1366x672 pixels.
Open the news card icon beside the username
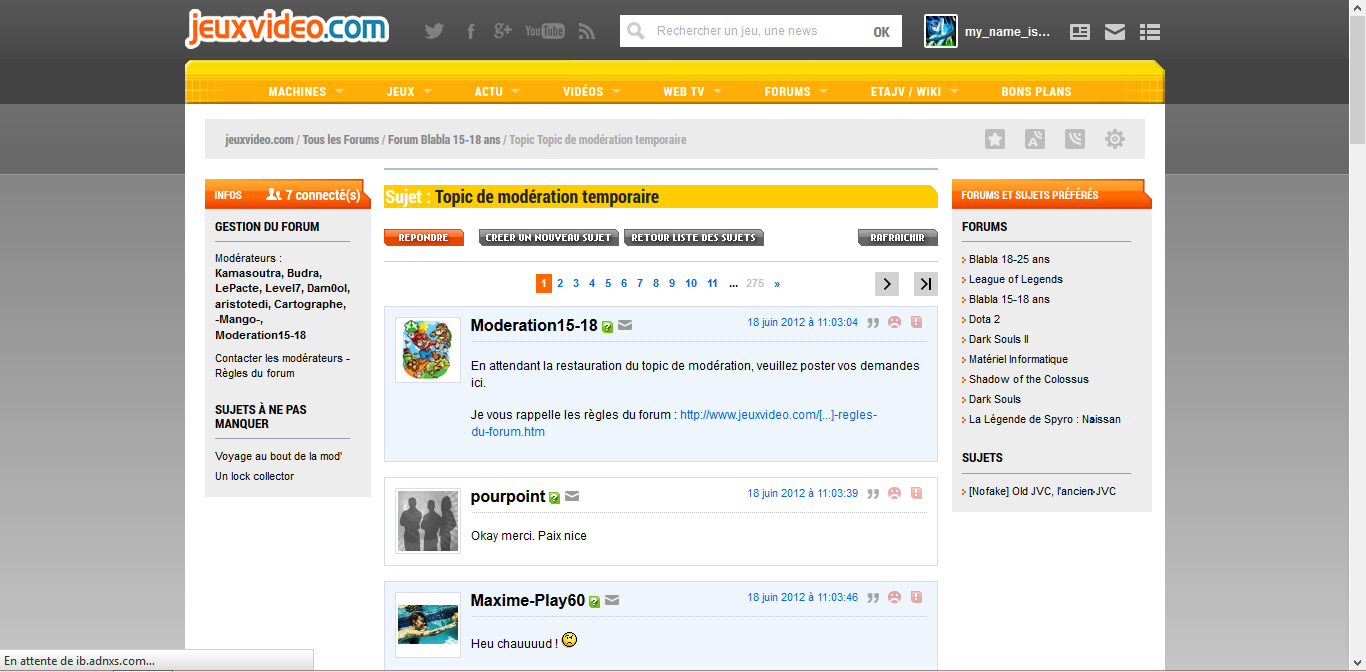pyautogui.click(x=1079, y=32)
